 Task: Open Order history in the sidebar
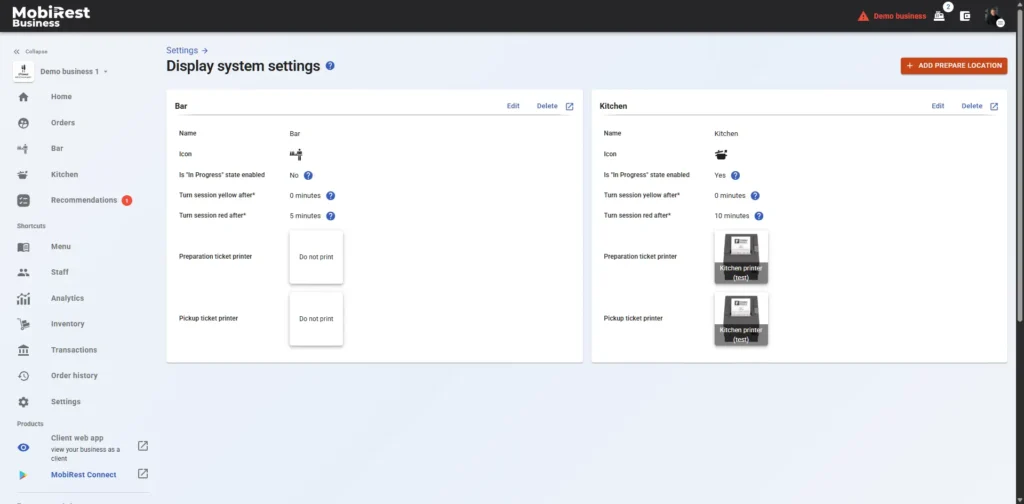74,376
